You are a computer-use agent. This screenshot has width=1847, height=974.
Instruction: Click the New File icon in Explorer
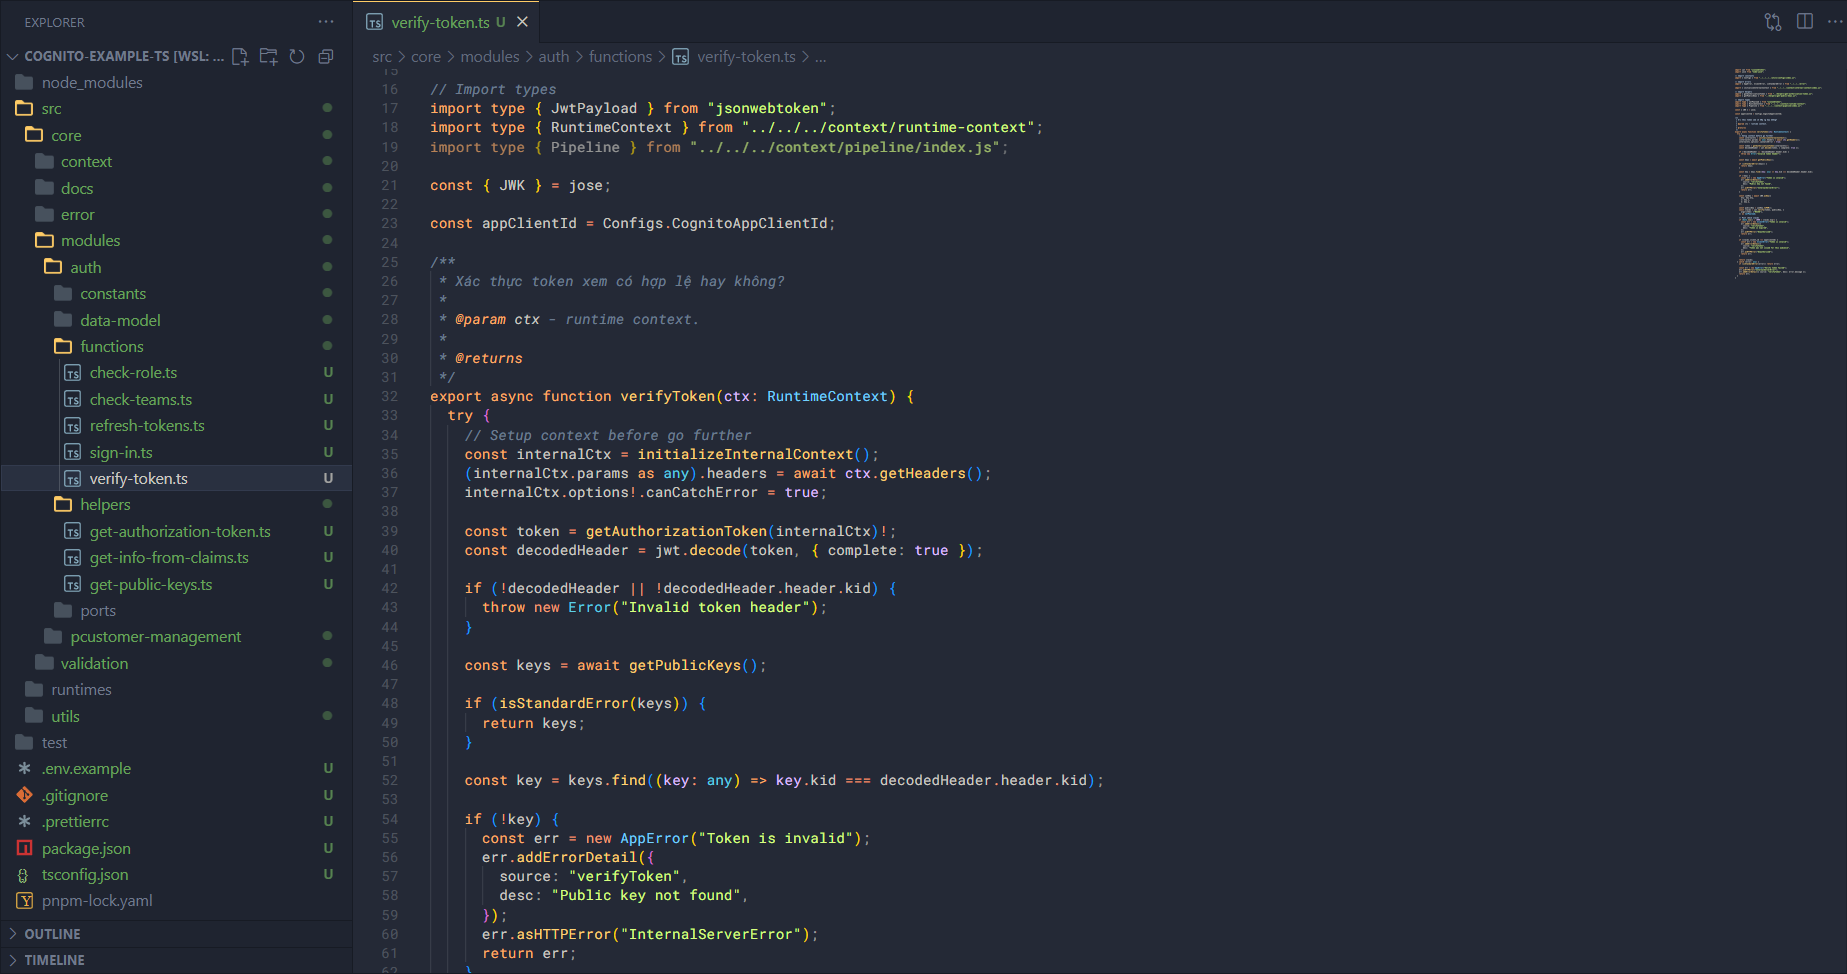(x=240, y=56)
